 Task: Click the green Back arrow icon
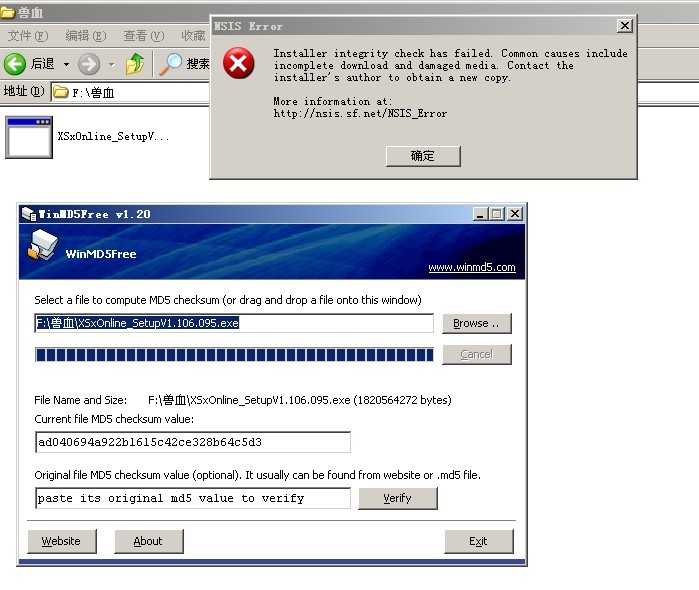[x=15, y=64]
